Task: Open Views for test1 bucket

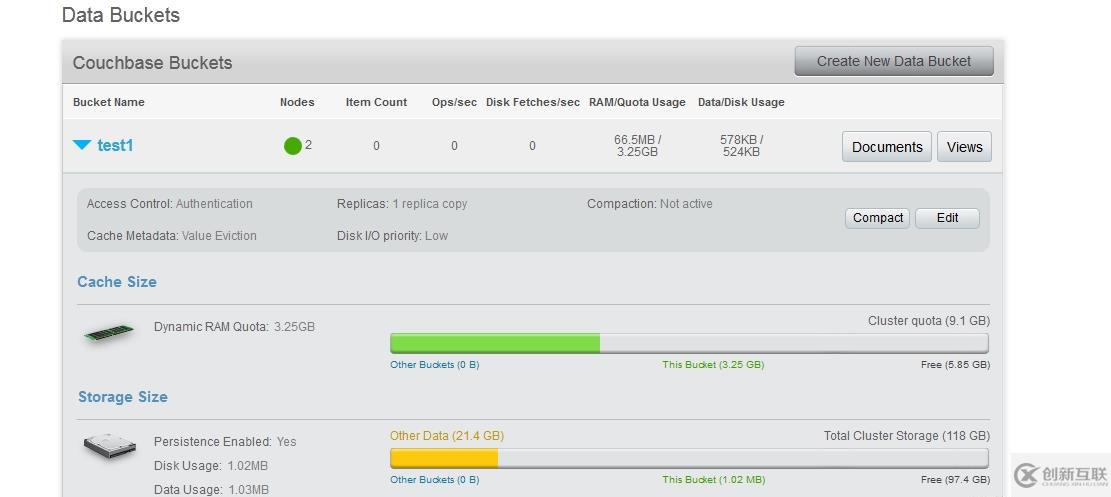Action: (x=964, y=147)
